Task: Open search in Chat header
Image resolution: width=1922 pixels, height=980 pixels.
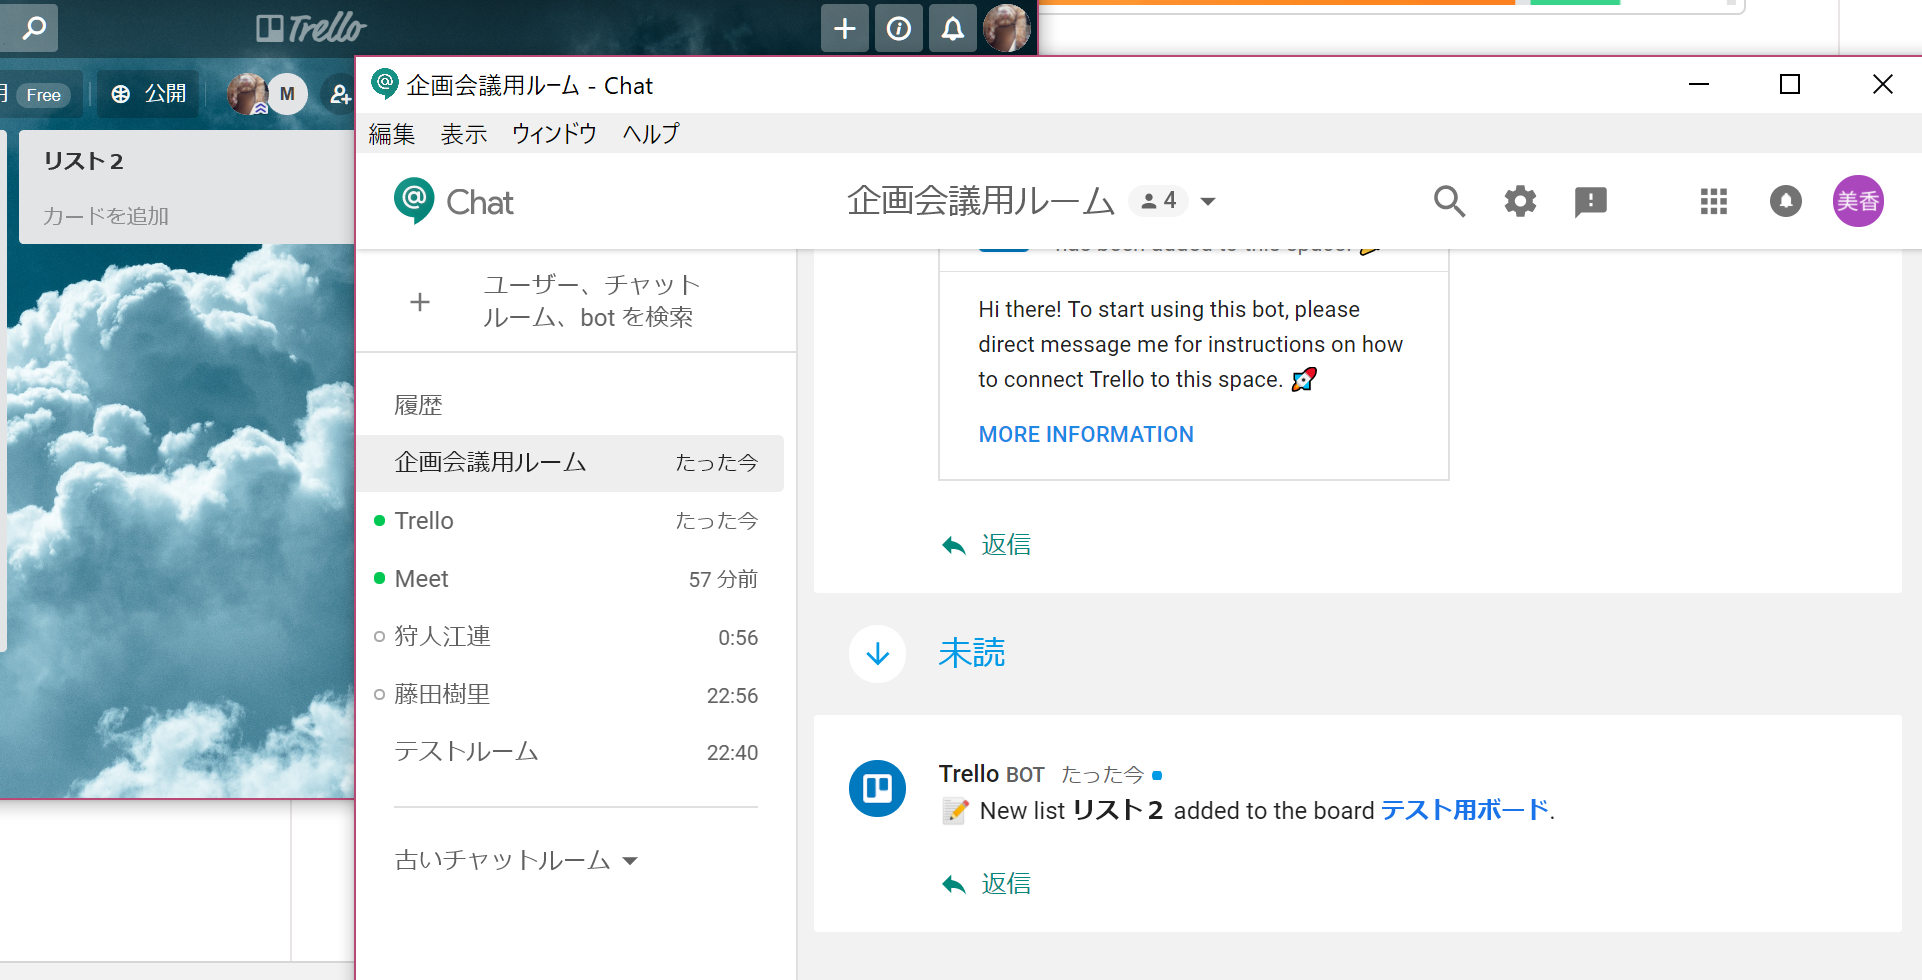Action: click(1449, 202)
